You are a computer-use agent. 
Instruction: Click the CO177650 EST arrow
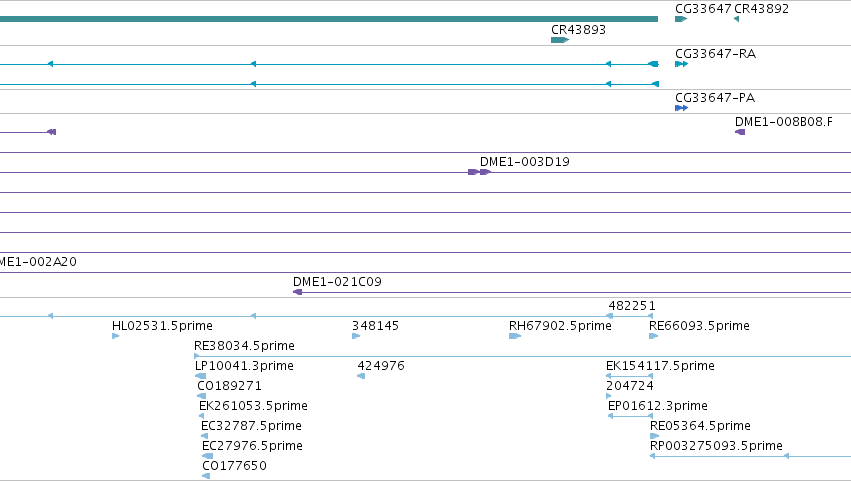coord(206,476)
